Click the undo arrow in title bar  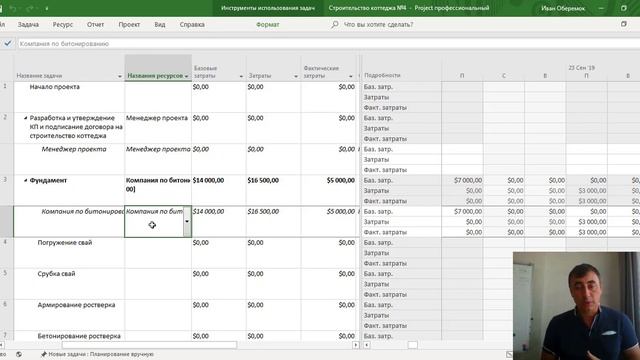(13, 8)
